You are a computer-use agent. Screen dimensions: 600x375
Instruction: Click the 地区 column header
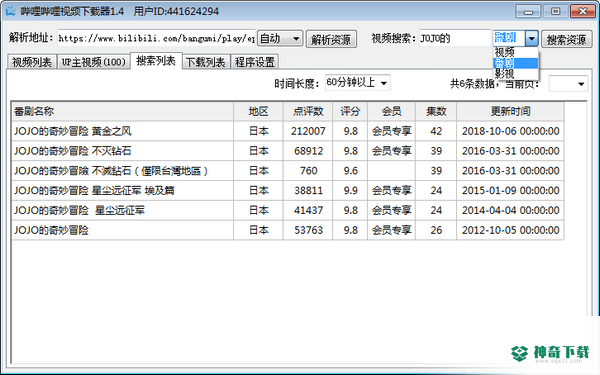point(258,111)
